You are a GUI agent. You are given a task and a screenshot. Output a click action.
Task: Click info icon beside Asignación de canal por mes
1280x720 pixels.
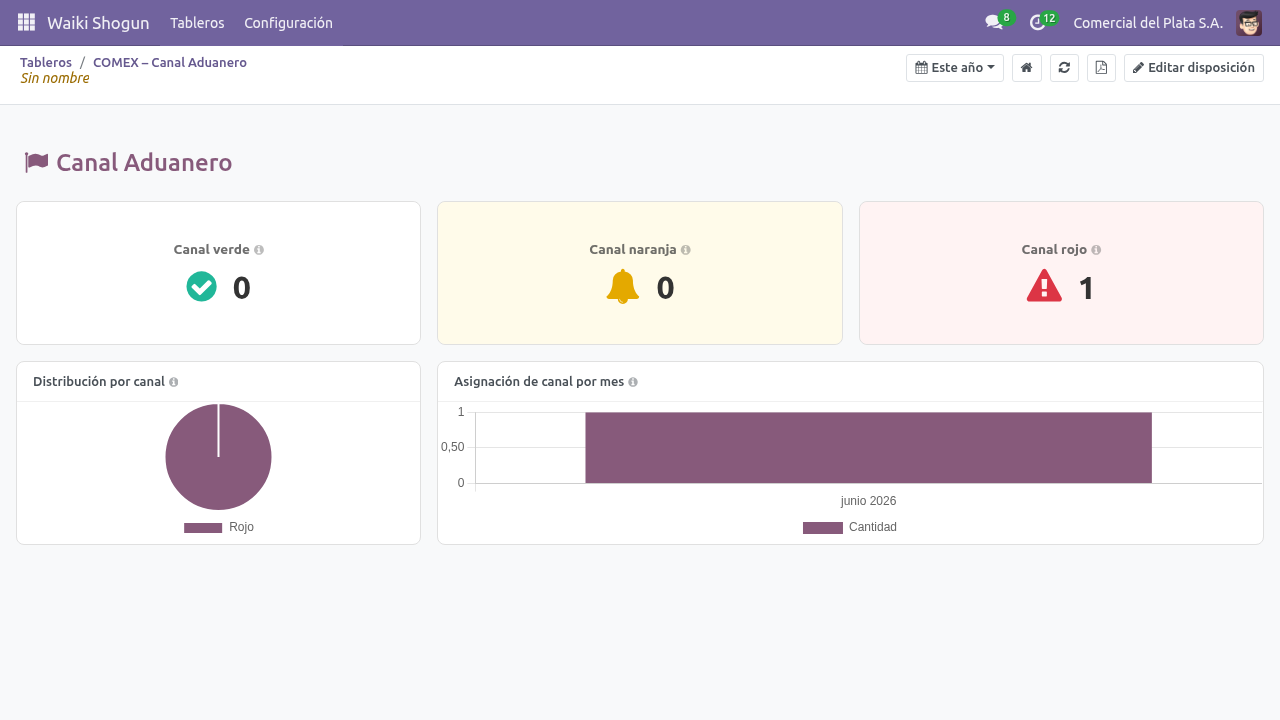pos(633,382)
